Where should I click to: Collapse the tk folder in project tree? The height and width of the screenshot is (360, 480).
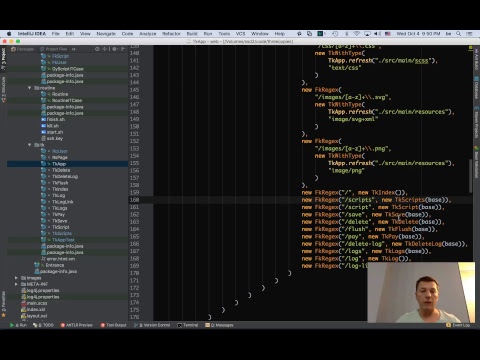(29, 145)
